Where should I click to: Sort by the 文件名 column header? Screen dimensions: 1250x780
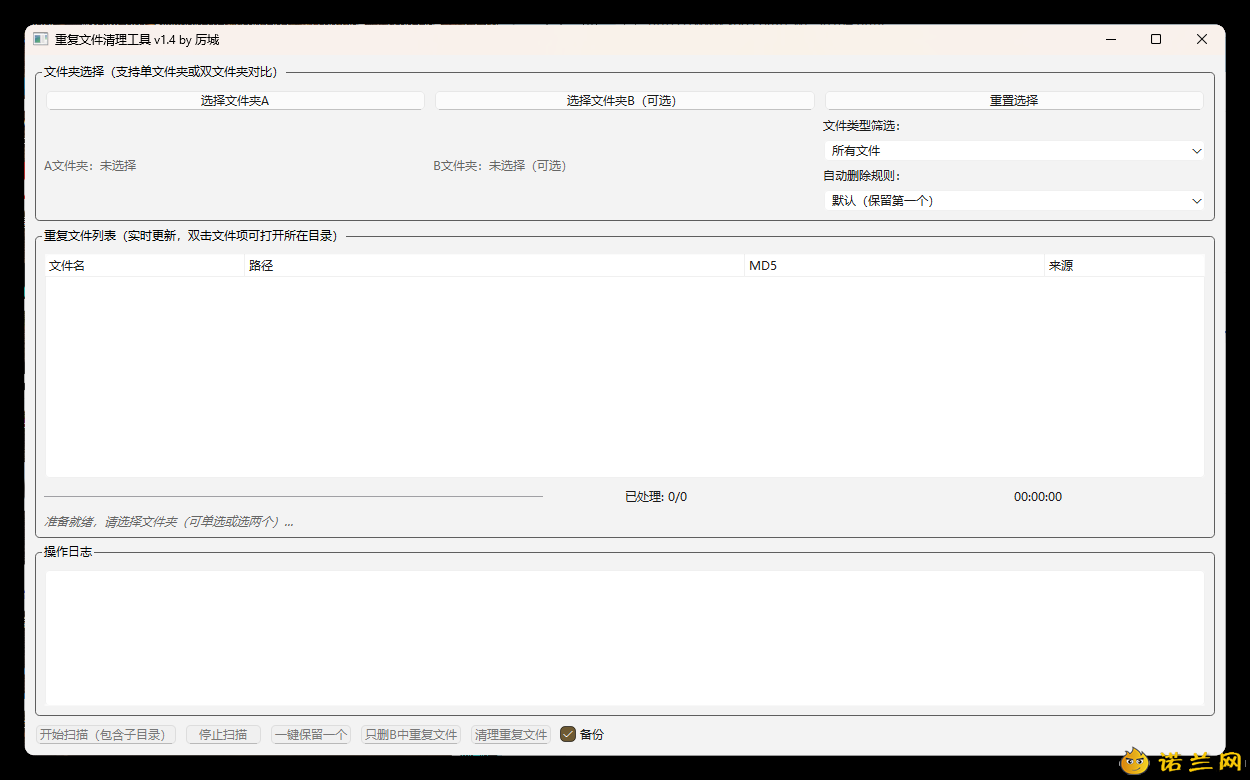[145, 266]
